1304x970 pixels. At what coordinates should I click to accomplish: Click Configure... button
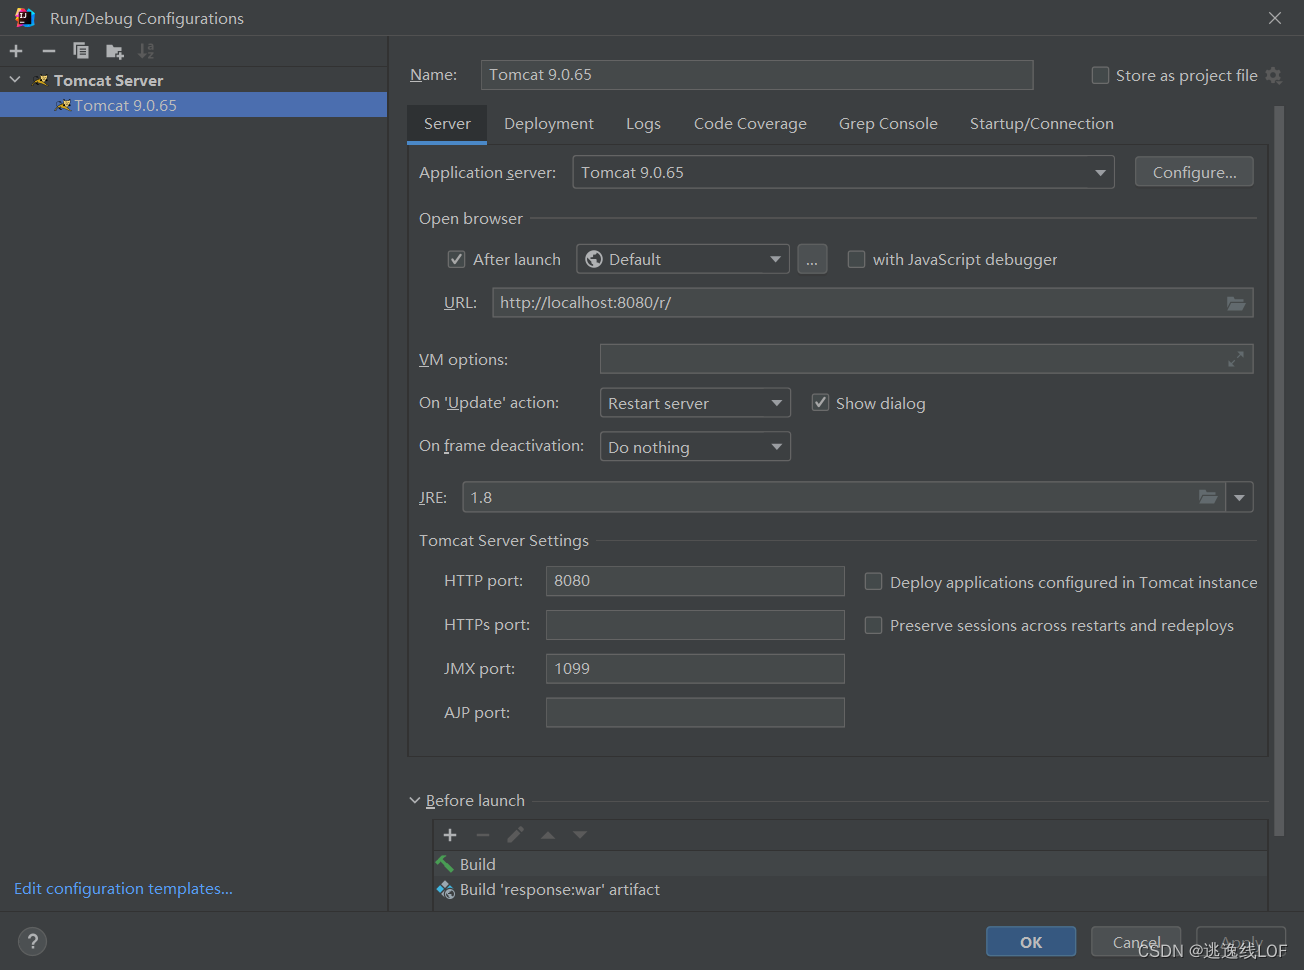[1194, 172]
